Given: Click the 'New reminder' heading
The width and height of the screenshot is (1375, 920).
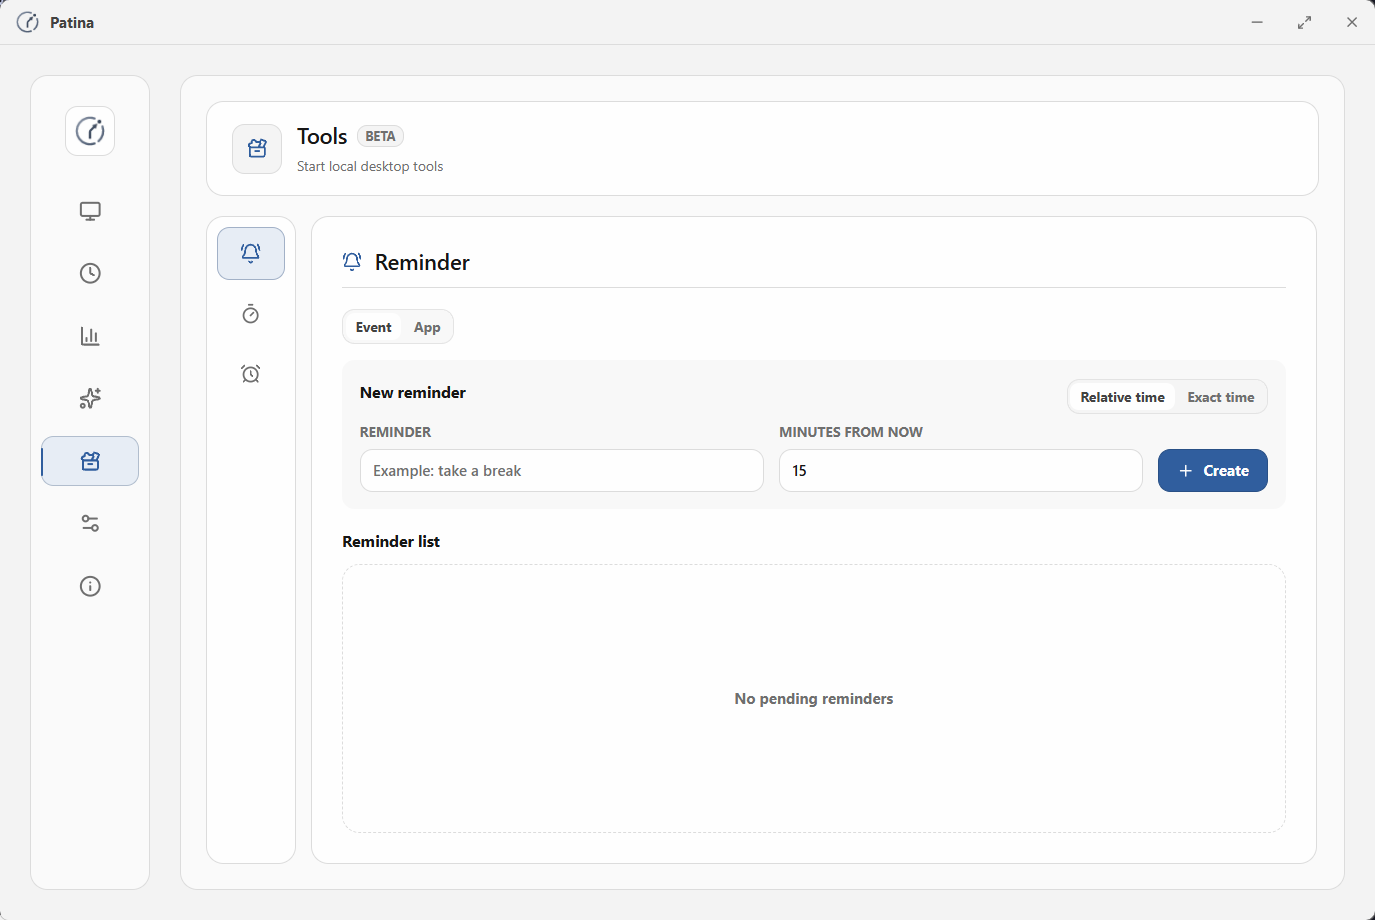Looking at the screenshot, I should click(413, 392).
